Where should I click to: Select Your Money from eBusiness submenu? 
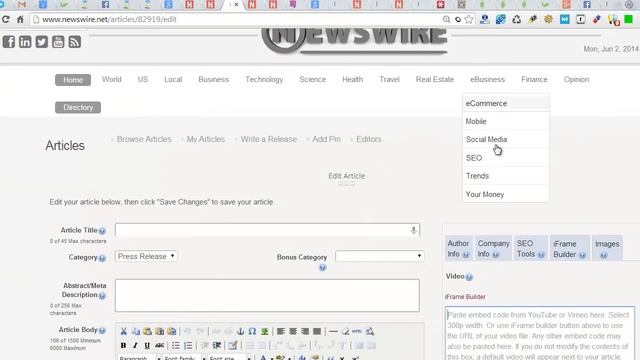(505, 194)
